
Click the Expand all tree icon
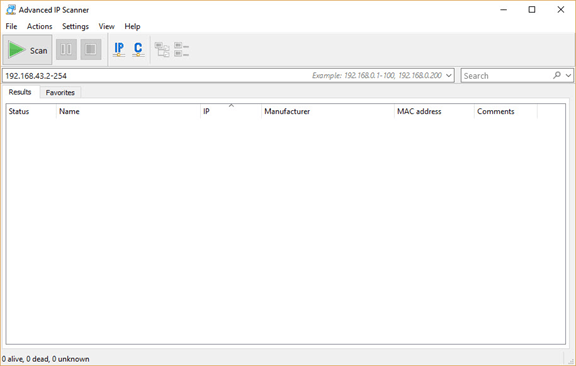click(162, 50)
